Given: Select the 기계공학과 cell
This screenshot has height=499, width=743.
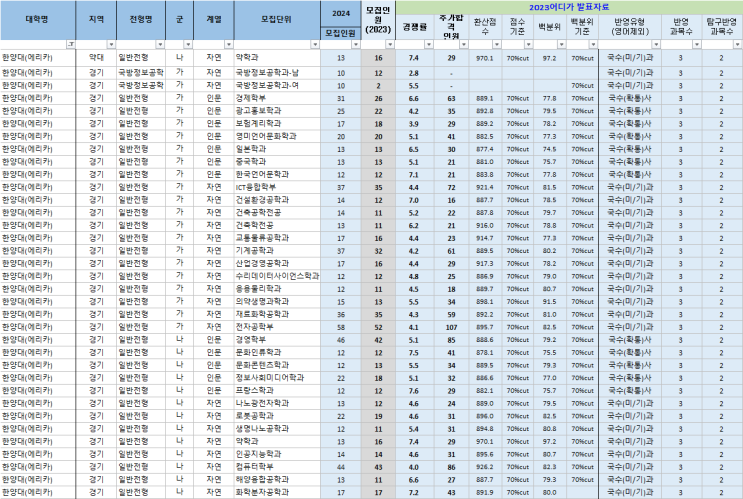Looking at the screenshot, I should coord(277,251).
